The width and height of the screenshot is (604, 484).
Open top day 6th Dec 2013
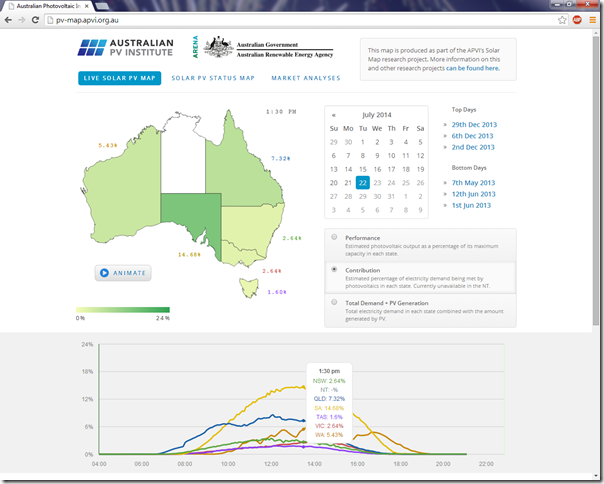(472, 136)
